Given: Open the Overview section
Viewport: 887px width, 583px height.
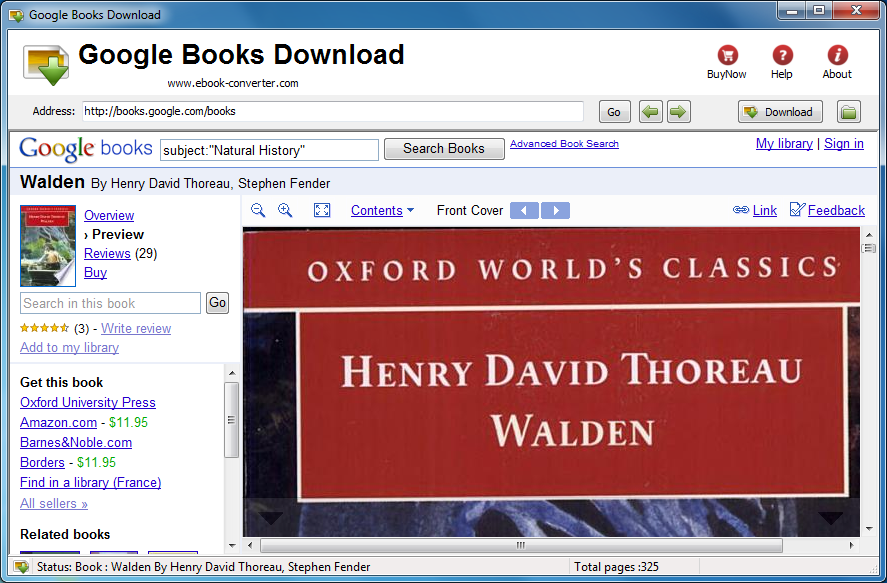Looking at the screenshot, I should click(108, 215).
